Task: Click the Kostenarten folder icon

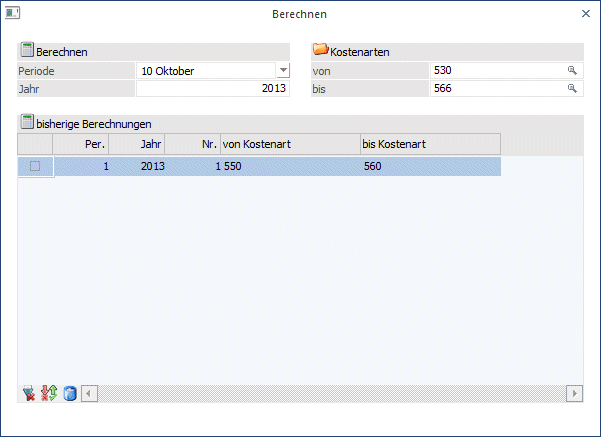Action: tap(320, 50)
